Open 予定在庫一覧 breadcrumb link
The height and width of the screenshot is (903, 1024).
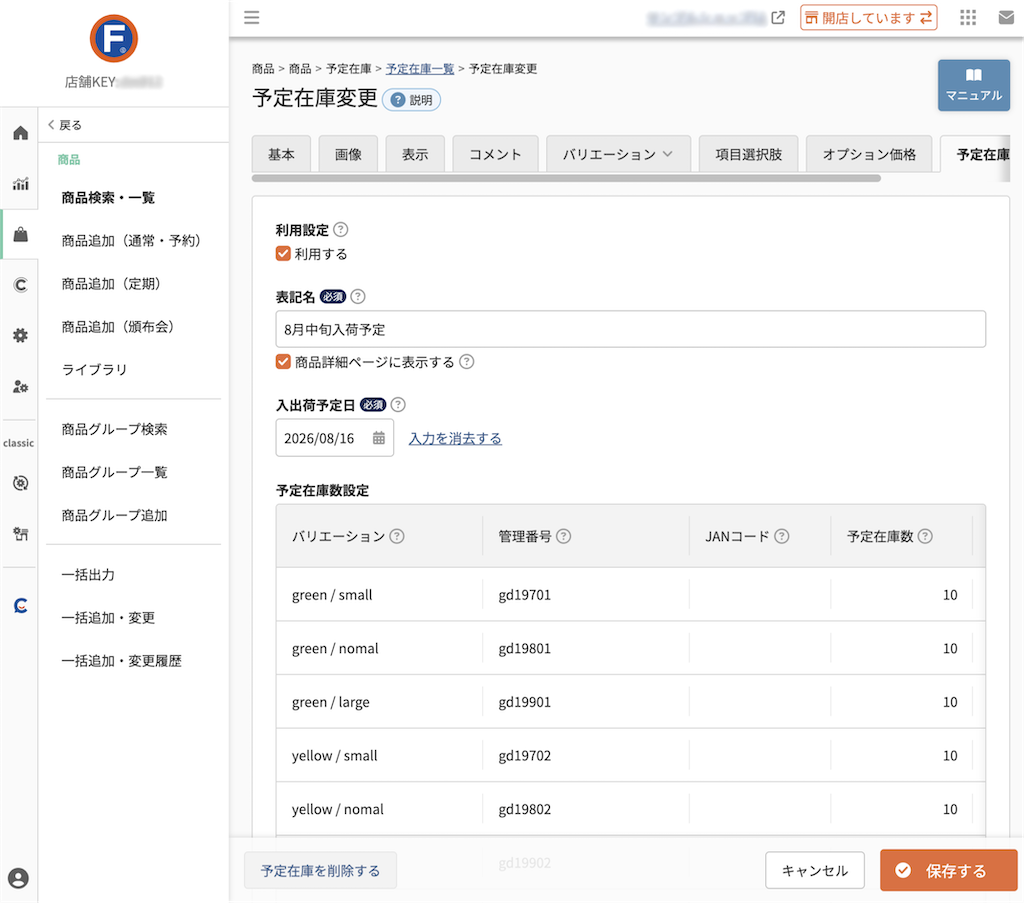[x=420, y=69]
